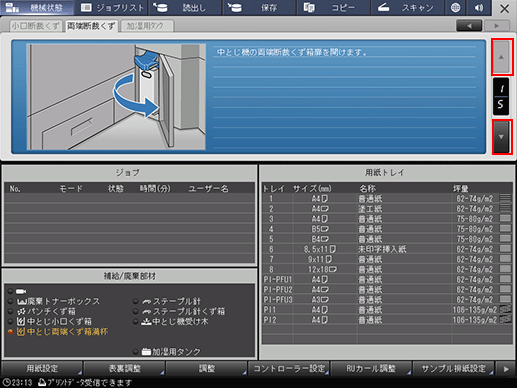The width and height of the screenshot is (517, 388).
Task: Click the 用紙トレイ panel header
Action: [385, 173]
